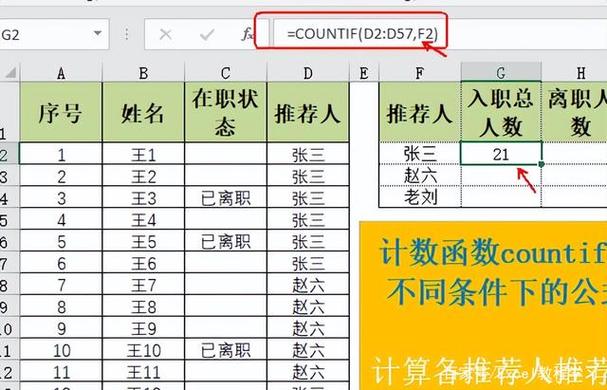The width and height of the screenshot is (607, 390).
Task: Confirm formula entry with the checkmark icon
Action: point(207,35)
